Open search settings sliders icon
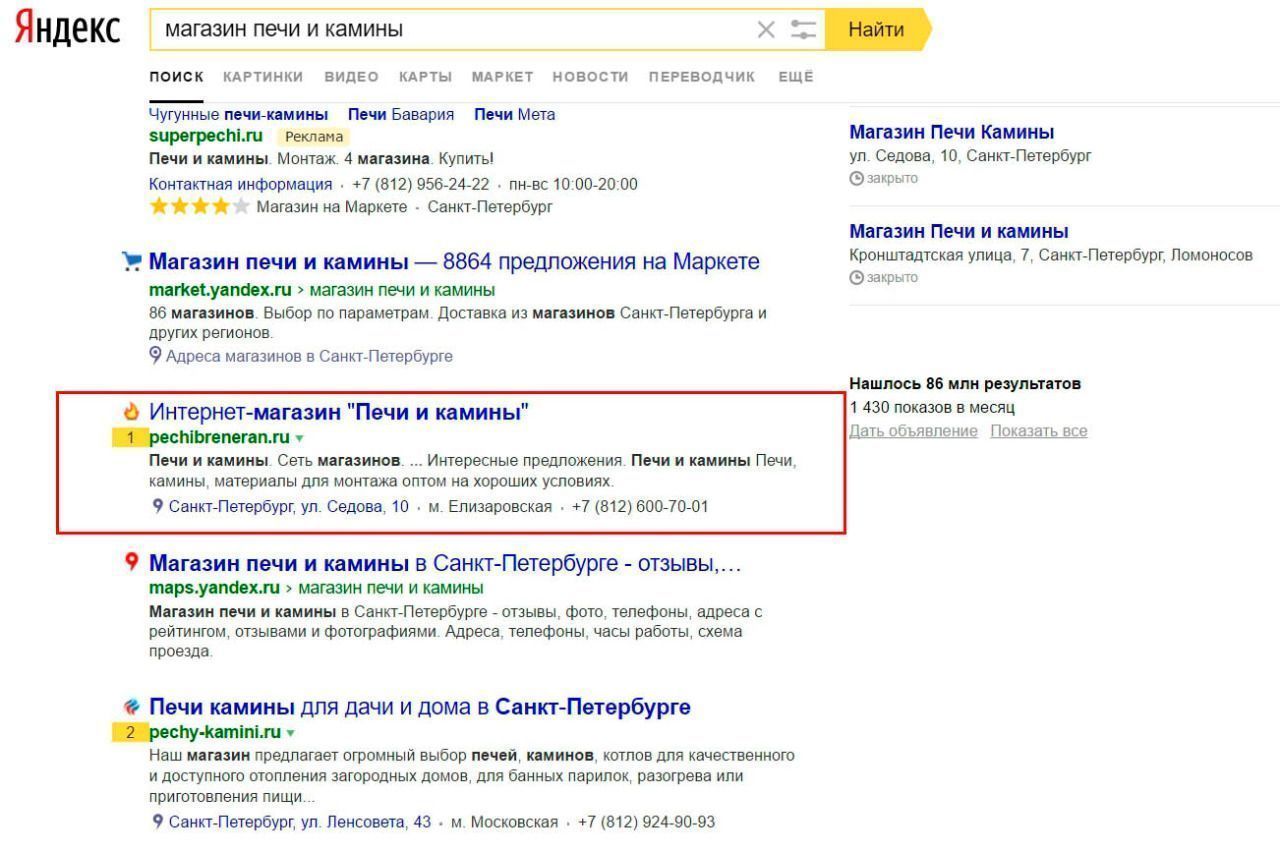Image resolution: width=1280 pixels, height=852 pixels. (803, 30)
